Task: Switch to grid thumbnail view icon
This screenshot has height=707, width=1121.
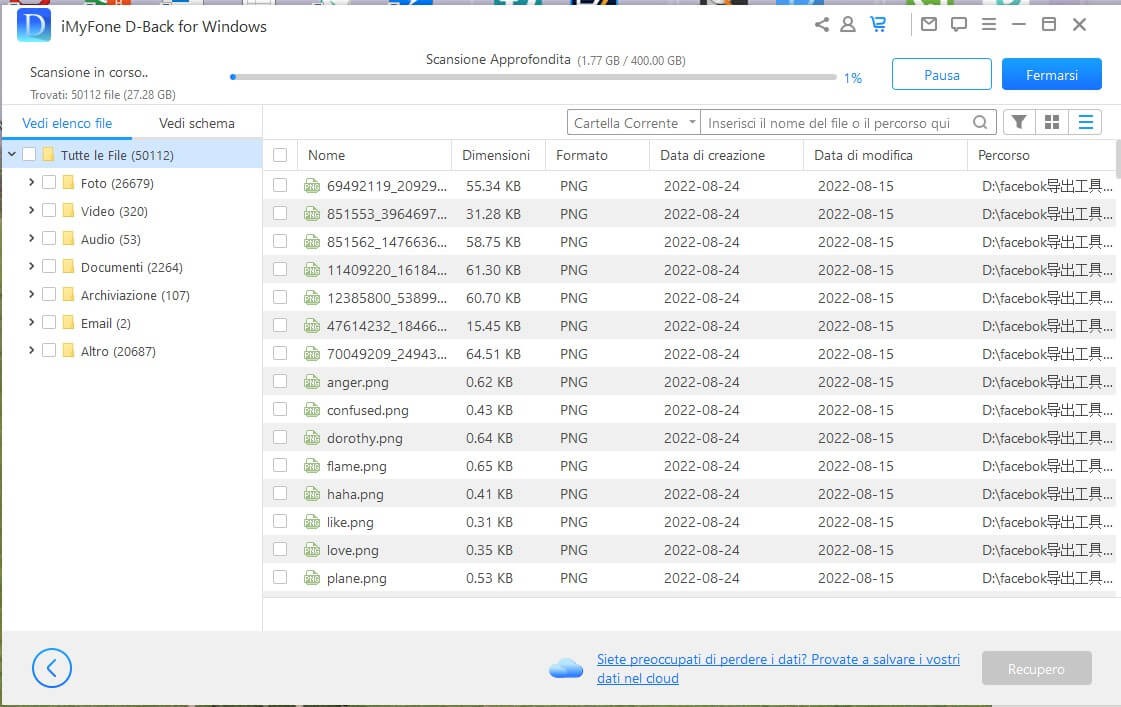Action: coord(1052,122)
